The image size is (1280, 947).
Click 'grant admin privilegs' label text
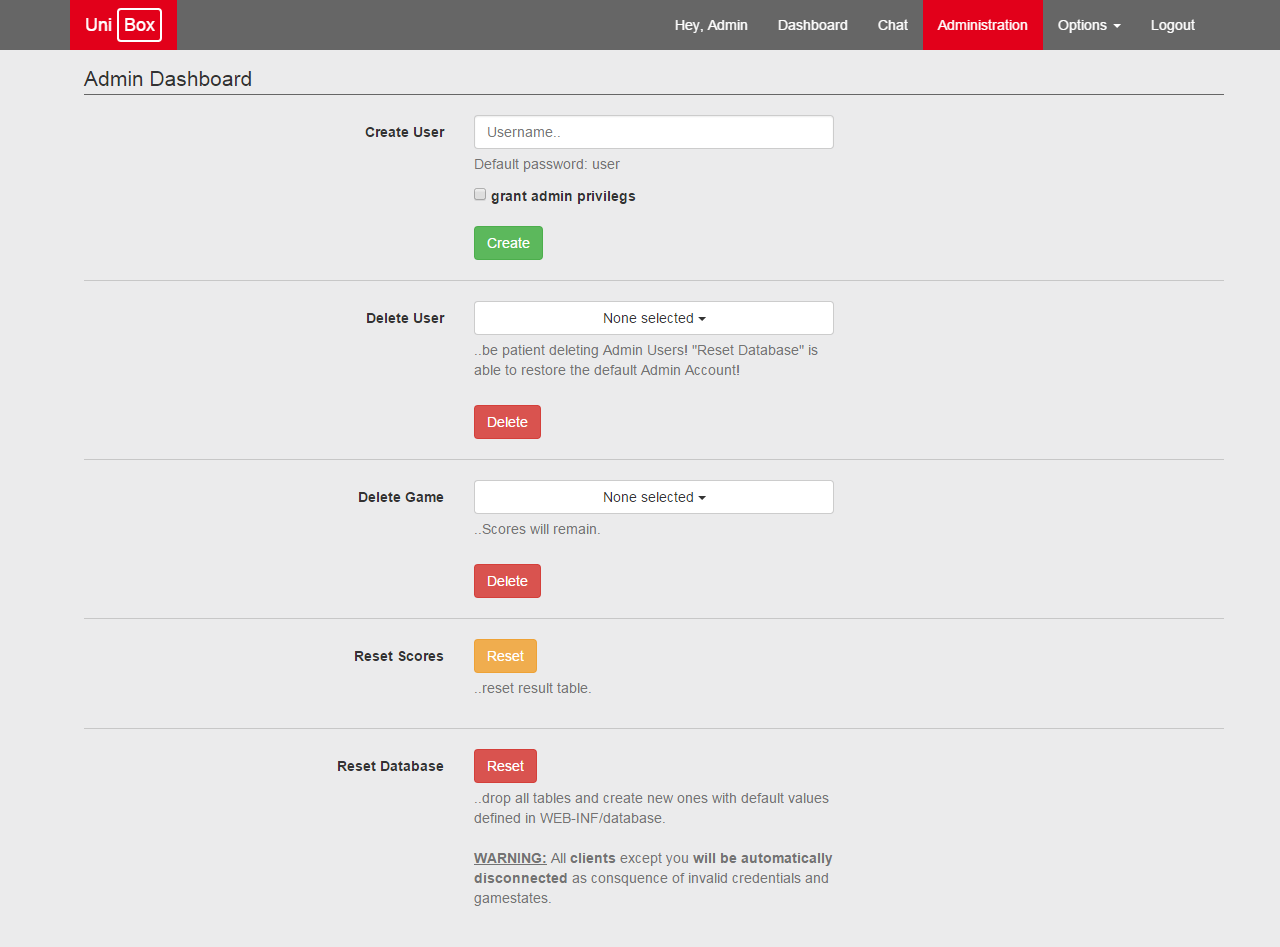coord(563,196)
